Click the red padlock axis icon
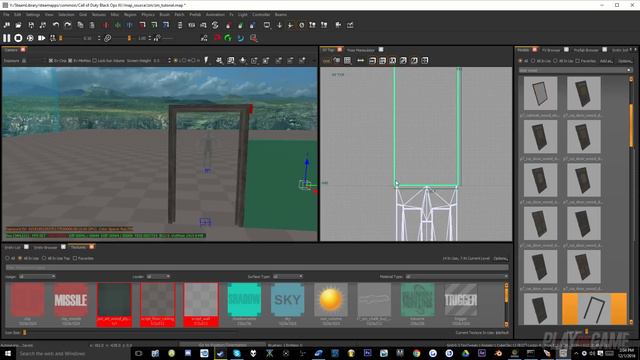This screenshot has height=360, width=640. tap(228, 25)
